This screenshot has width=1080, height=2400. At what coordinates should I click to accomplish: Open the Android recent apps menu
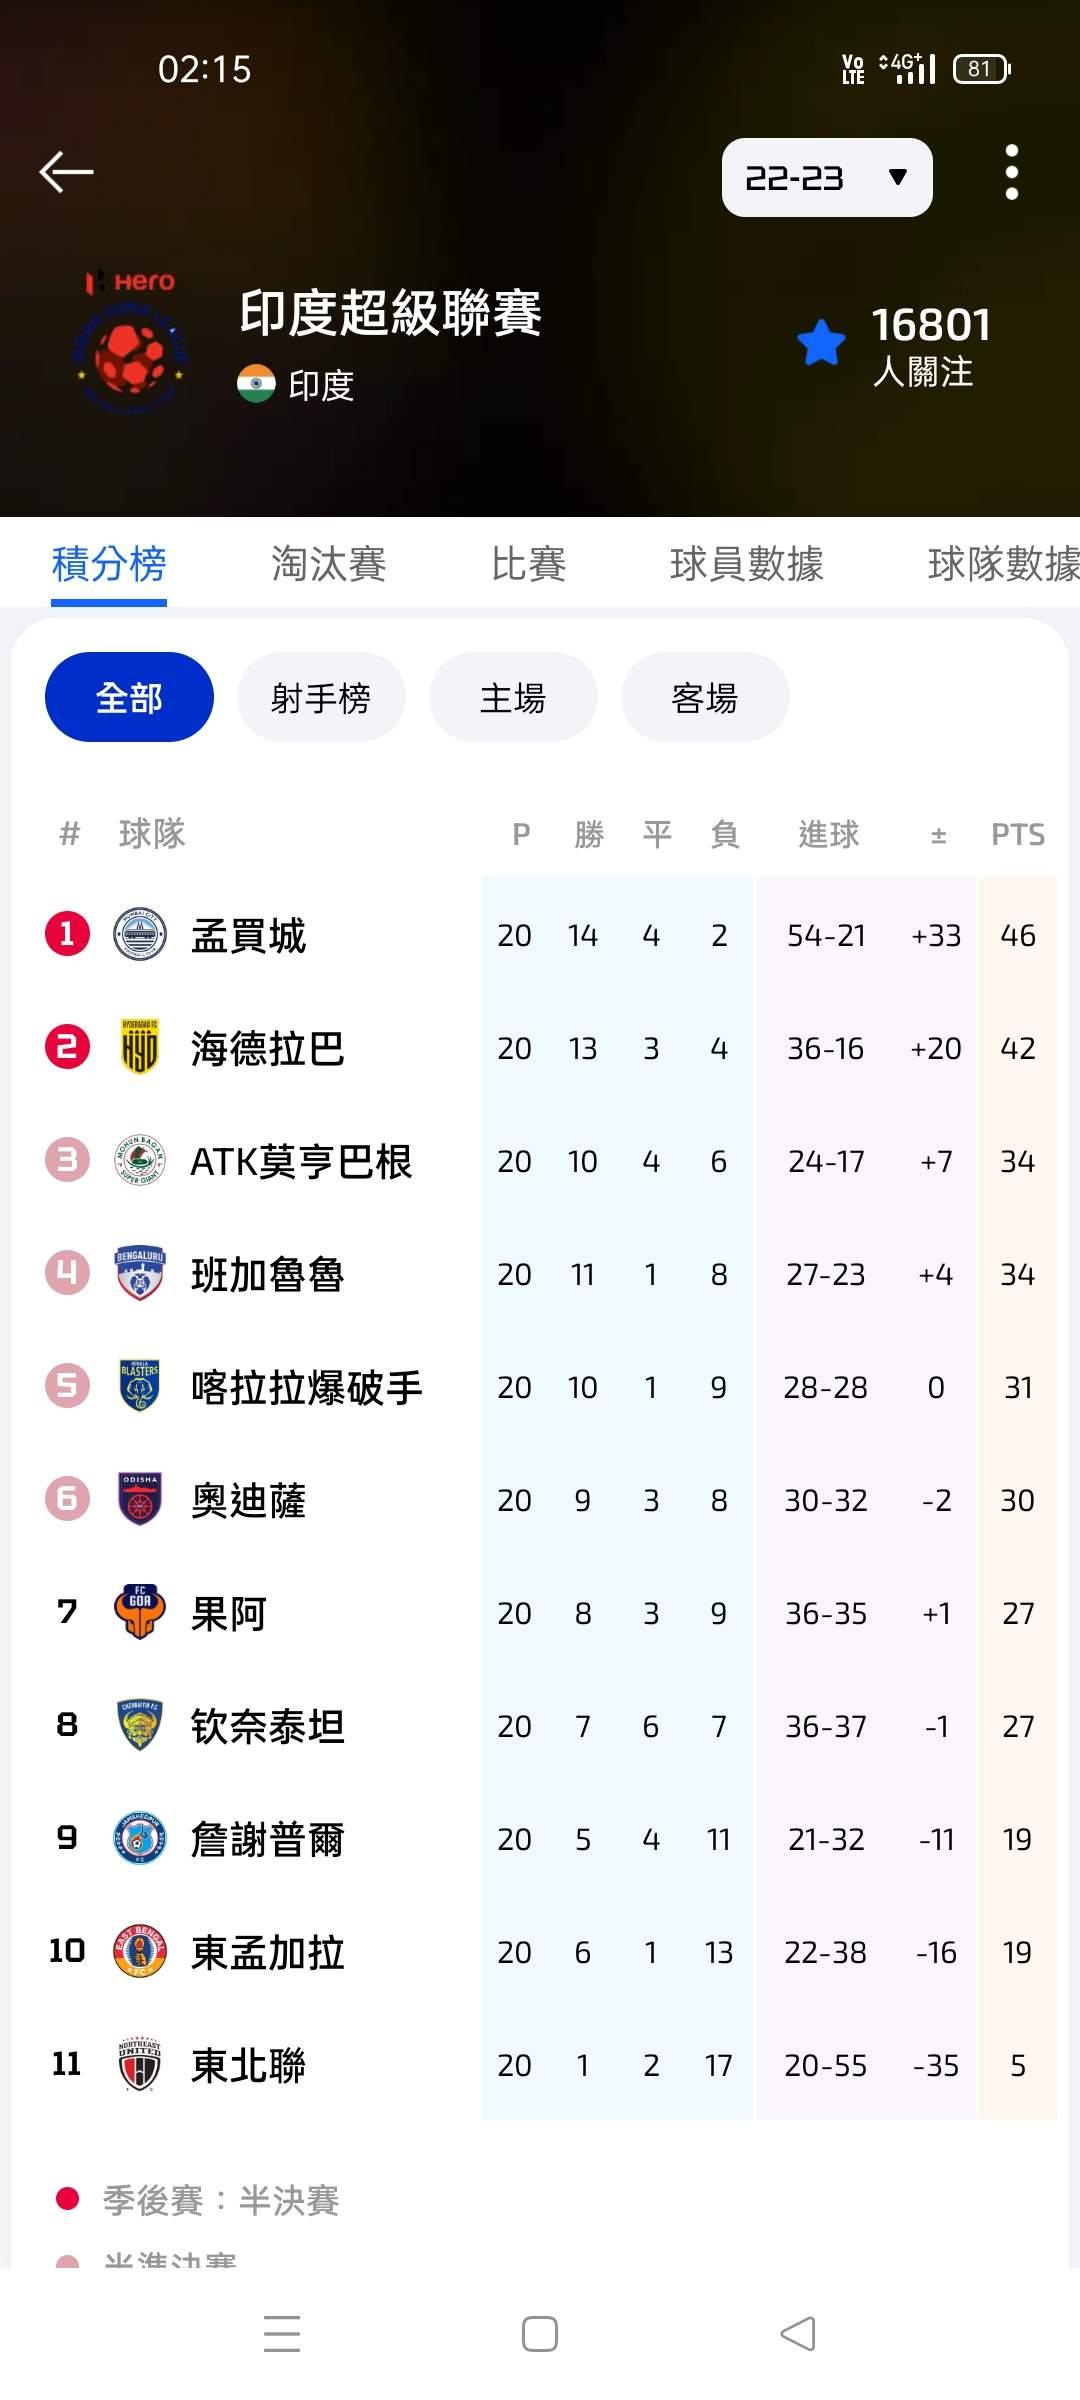coord(282,2334)
